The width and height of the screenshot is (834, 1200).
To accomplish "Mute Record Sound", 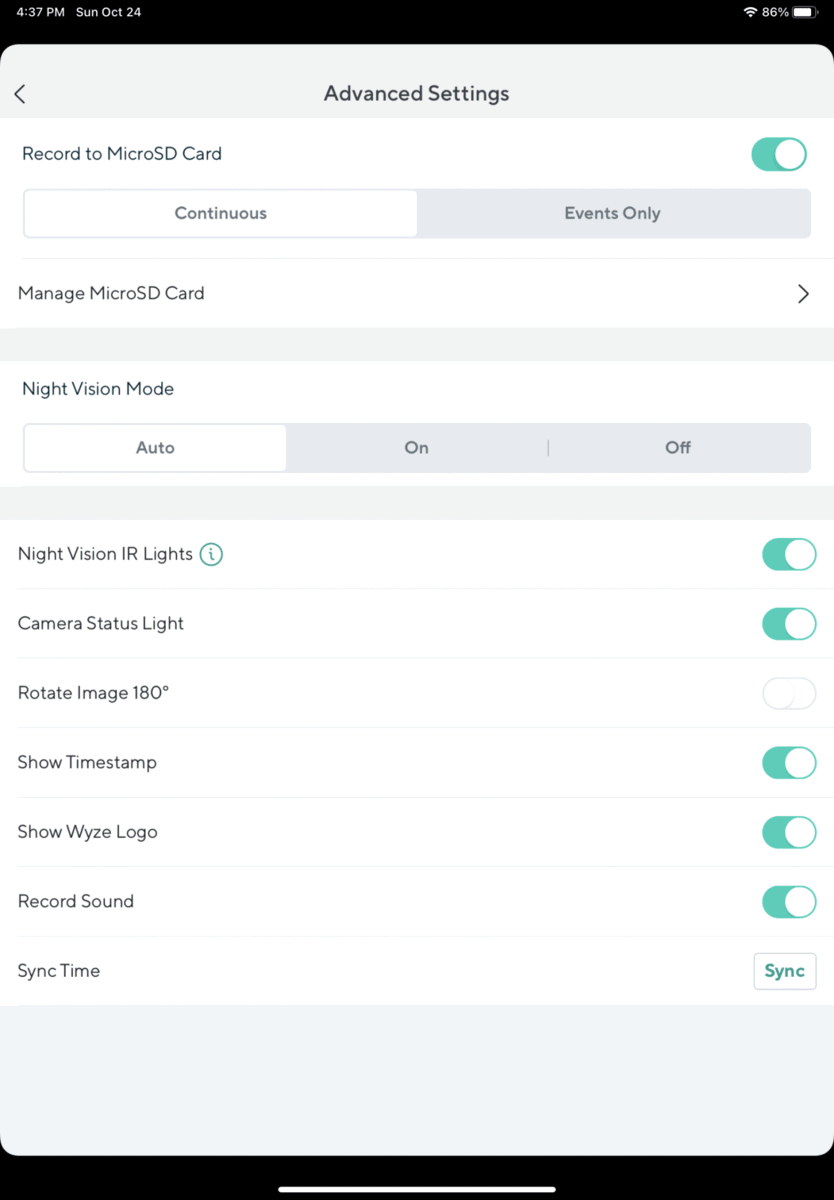I will click(x=789, y=901).
